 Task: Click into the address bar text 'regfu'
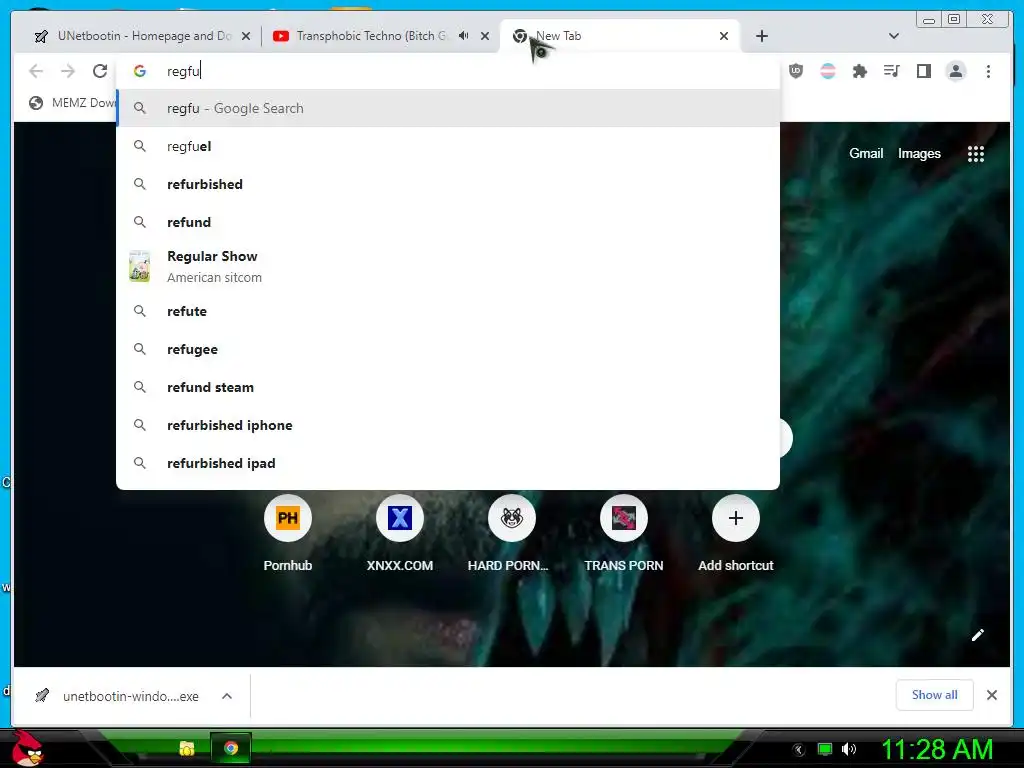point(184,71)
